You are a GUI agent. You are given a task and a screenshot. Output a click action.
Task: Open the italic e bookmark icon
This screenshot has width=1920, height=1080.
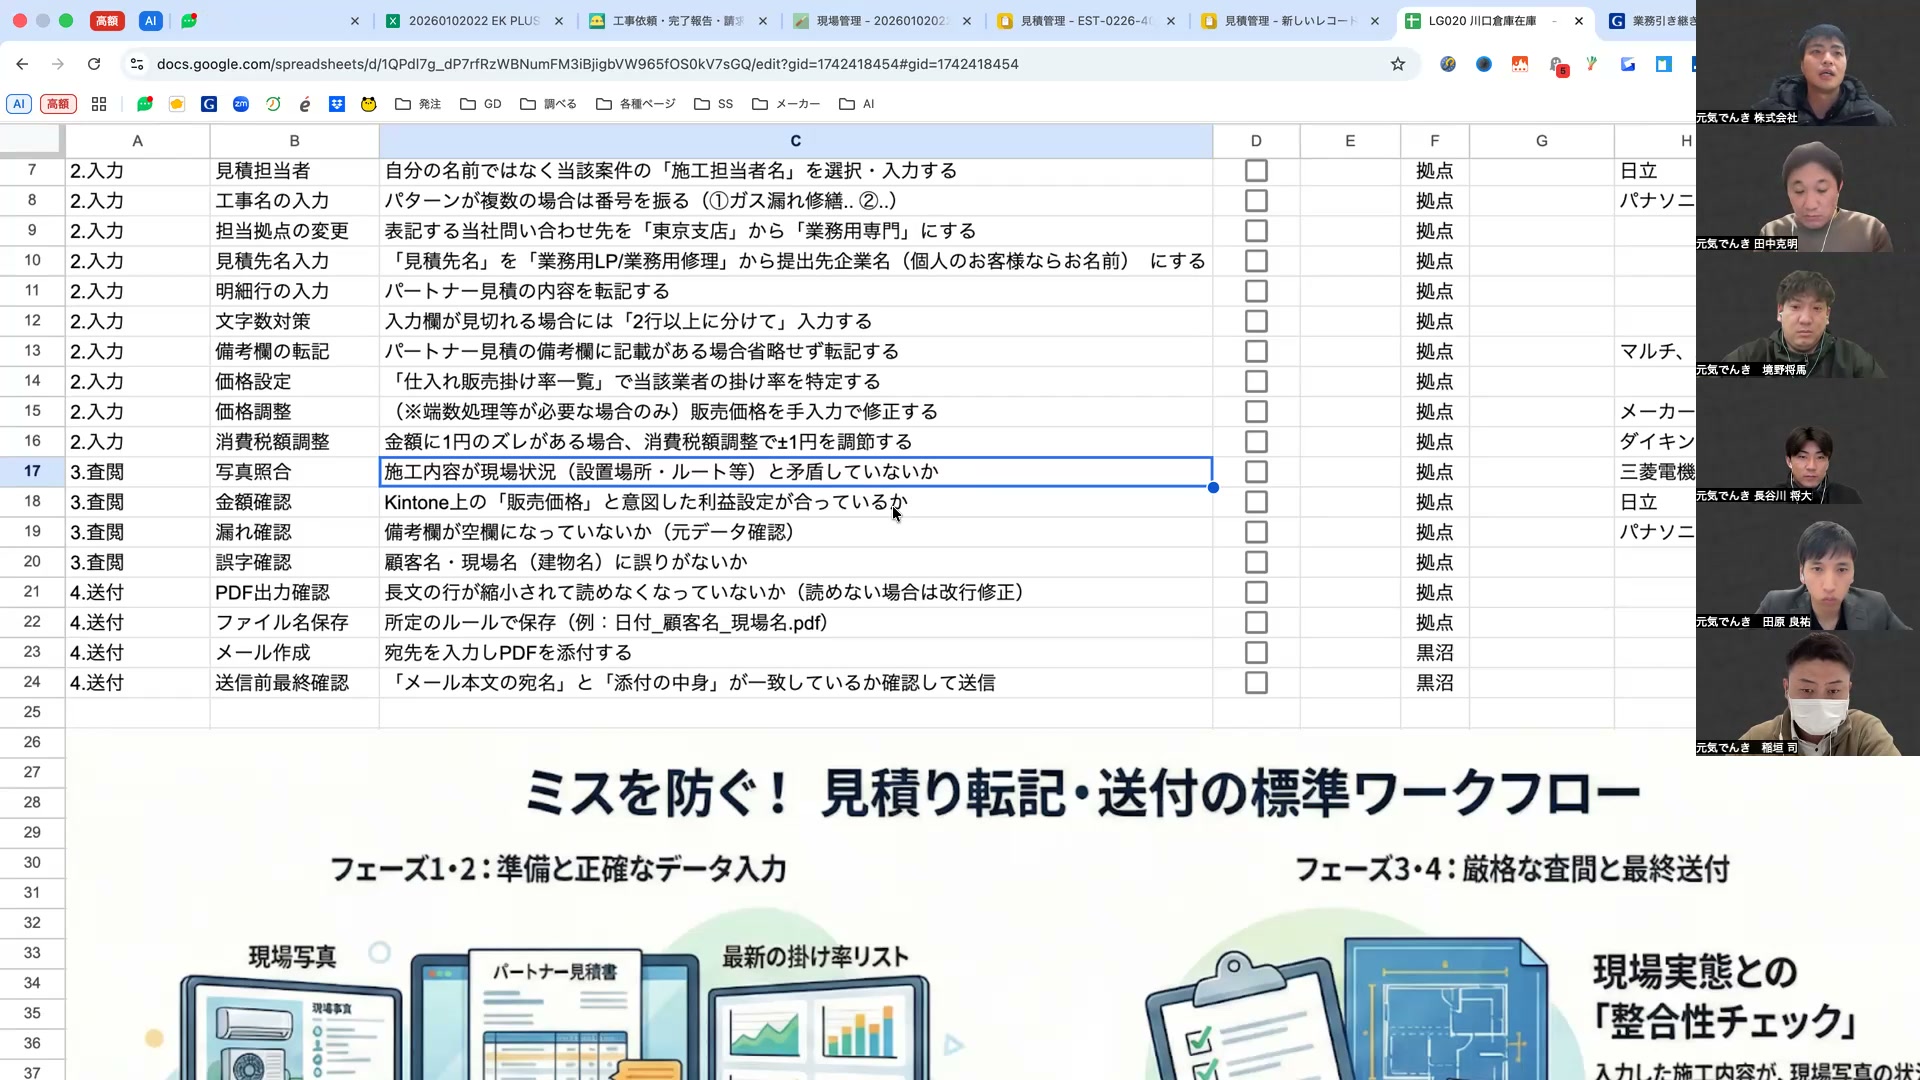305,104
